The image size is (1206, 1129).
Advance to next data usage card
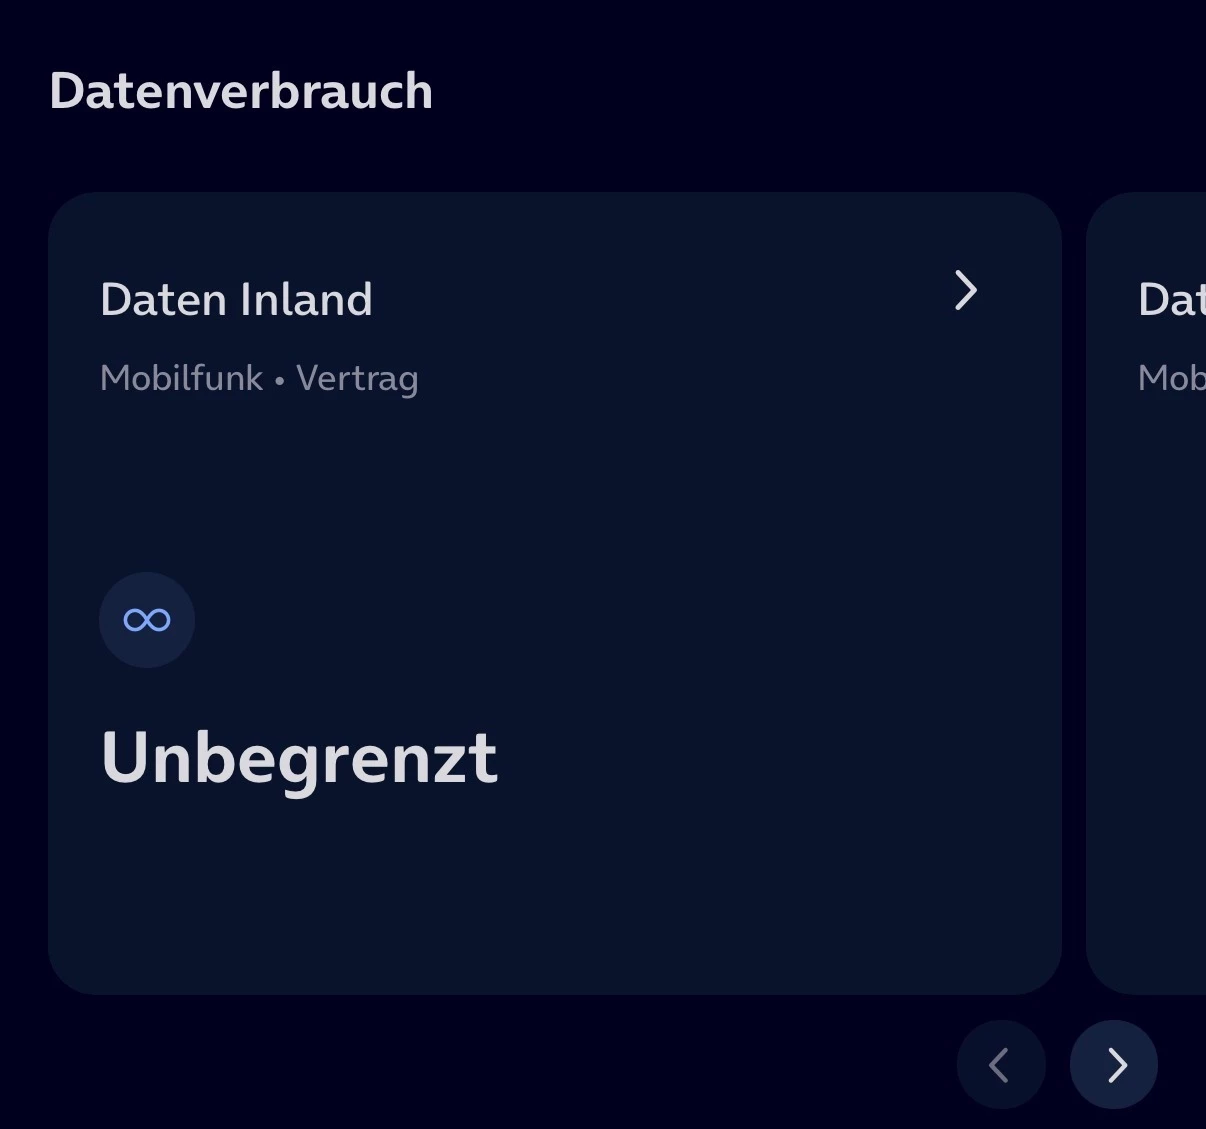(x=1114, y=1065)
